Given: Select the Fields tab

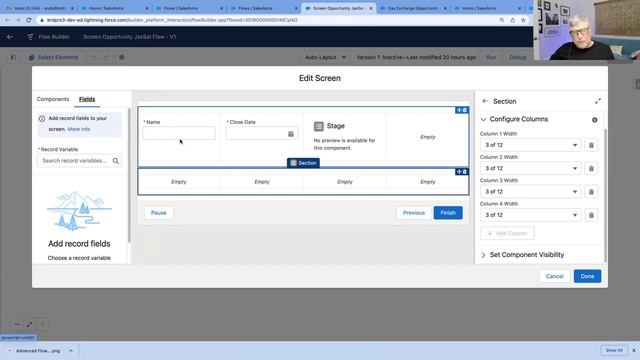Looking at the screenshot, I should (87, 99).
